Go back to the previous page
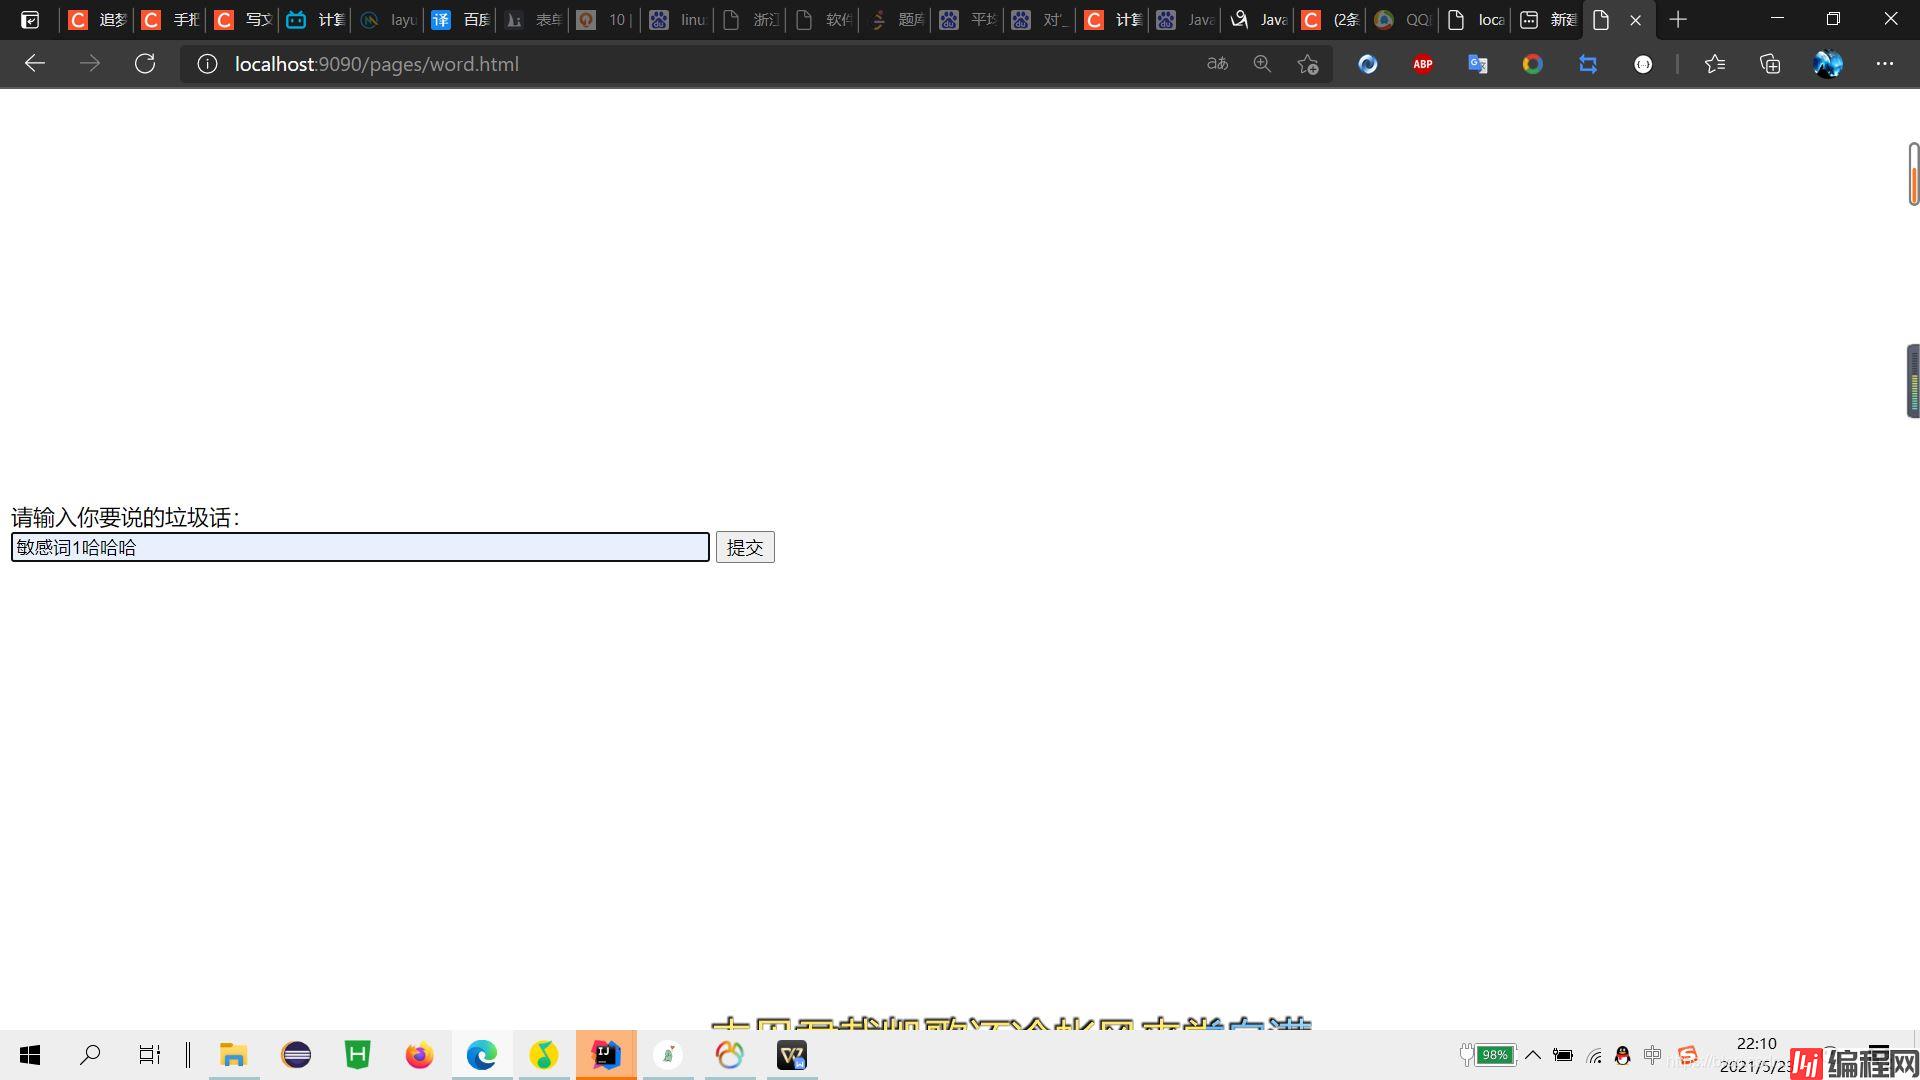The image size is (1920, 1080). (35, 64)
